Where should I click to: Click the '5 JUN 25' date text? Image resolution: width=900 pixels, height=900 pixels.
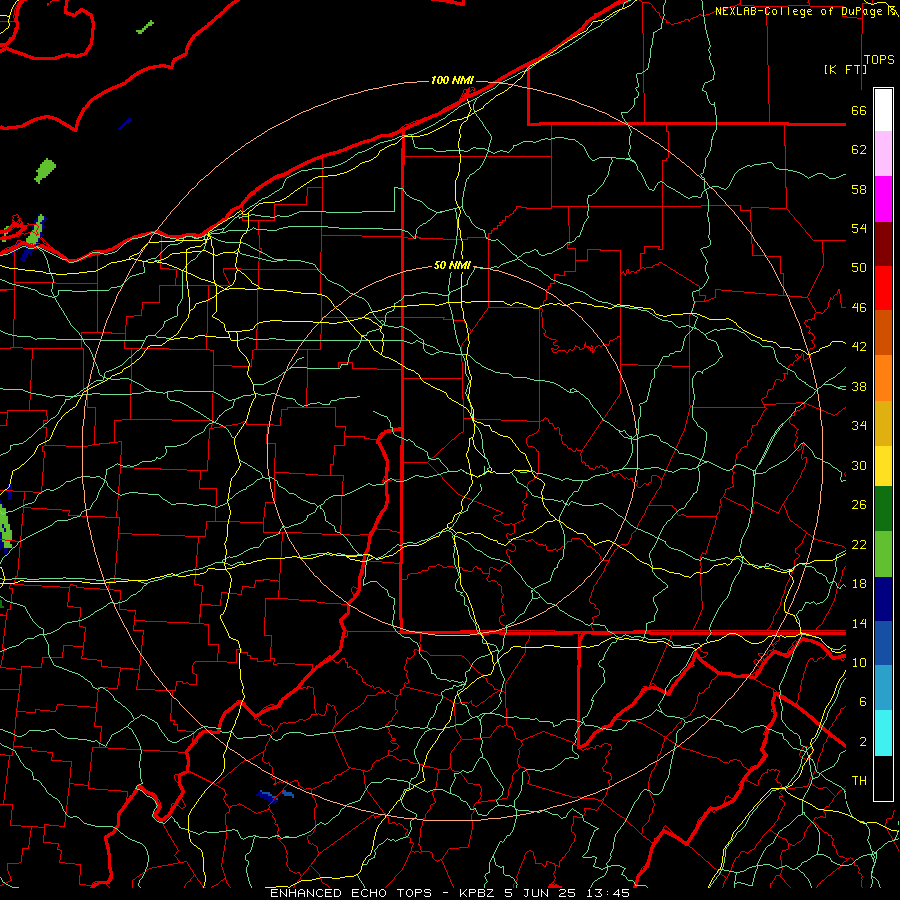click(x=541, y=893)
